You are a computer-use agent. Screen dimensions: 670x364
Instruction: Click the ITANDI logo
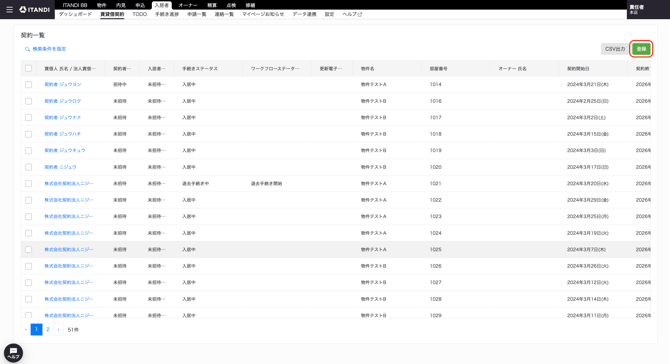click(35, 9)
